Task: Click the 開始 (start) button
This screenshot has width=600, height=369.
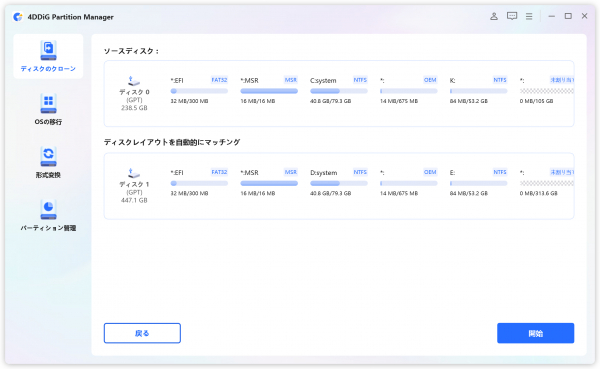Action: coord(535,333)
